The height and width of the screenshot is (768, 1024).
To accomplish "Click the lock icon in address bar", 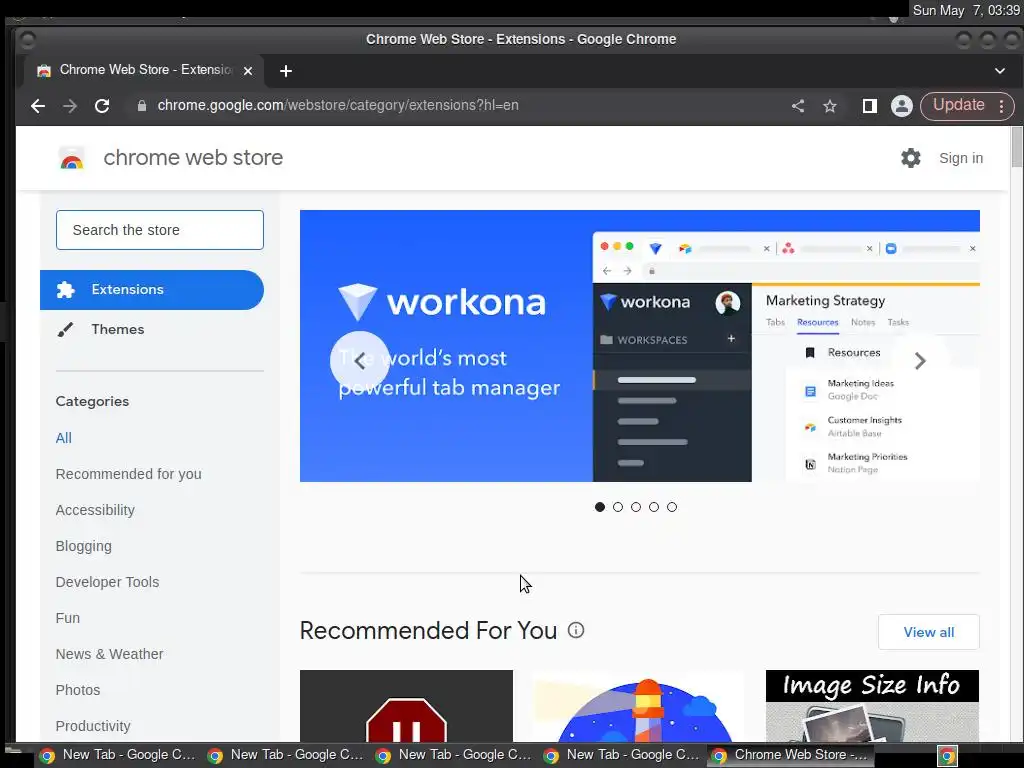I will 142,106.
